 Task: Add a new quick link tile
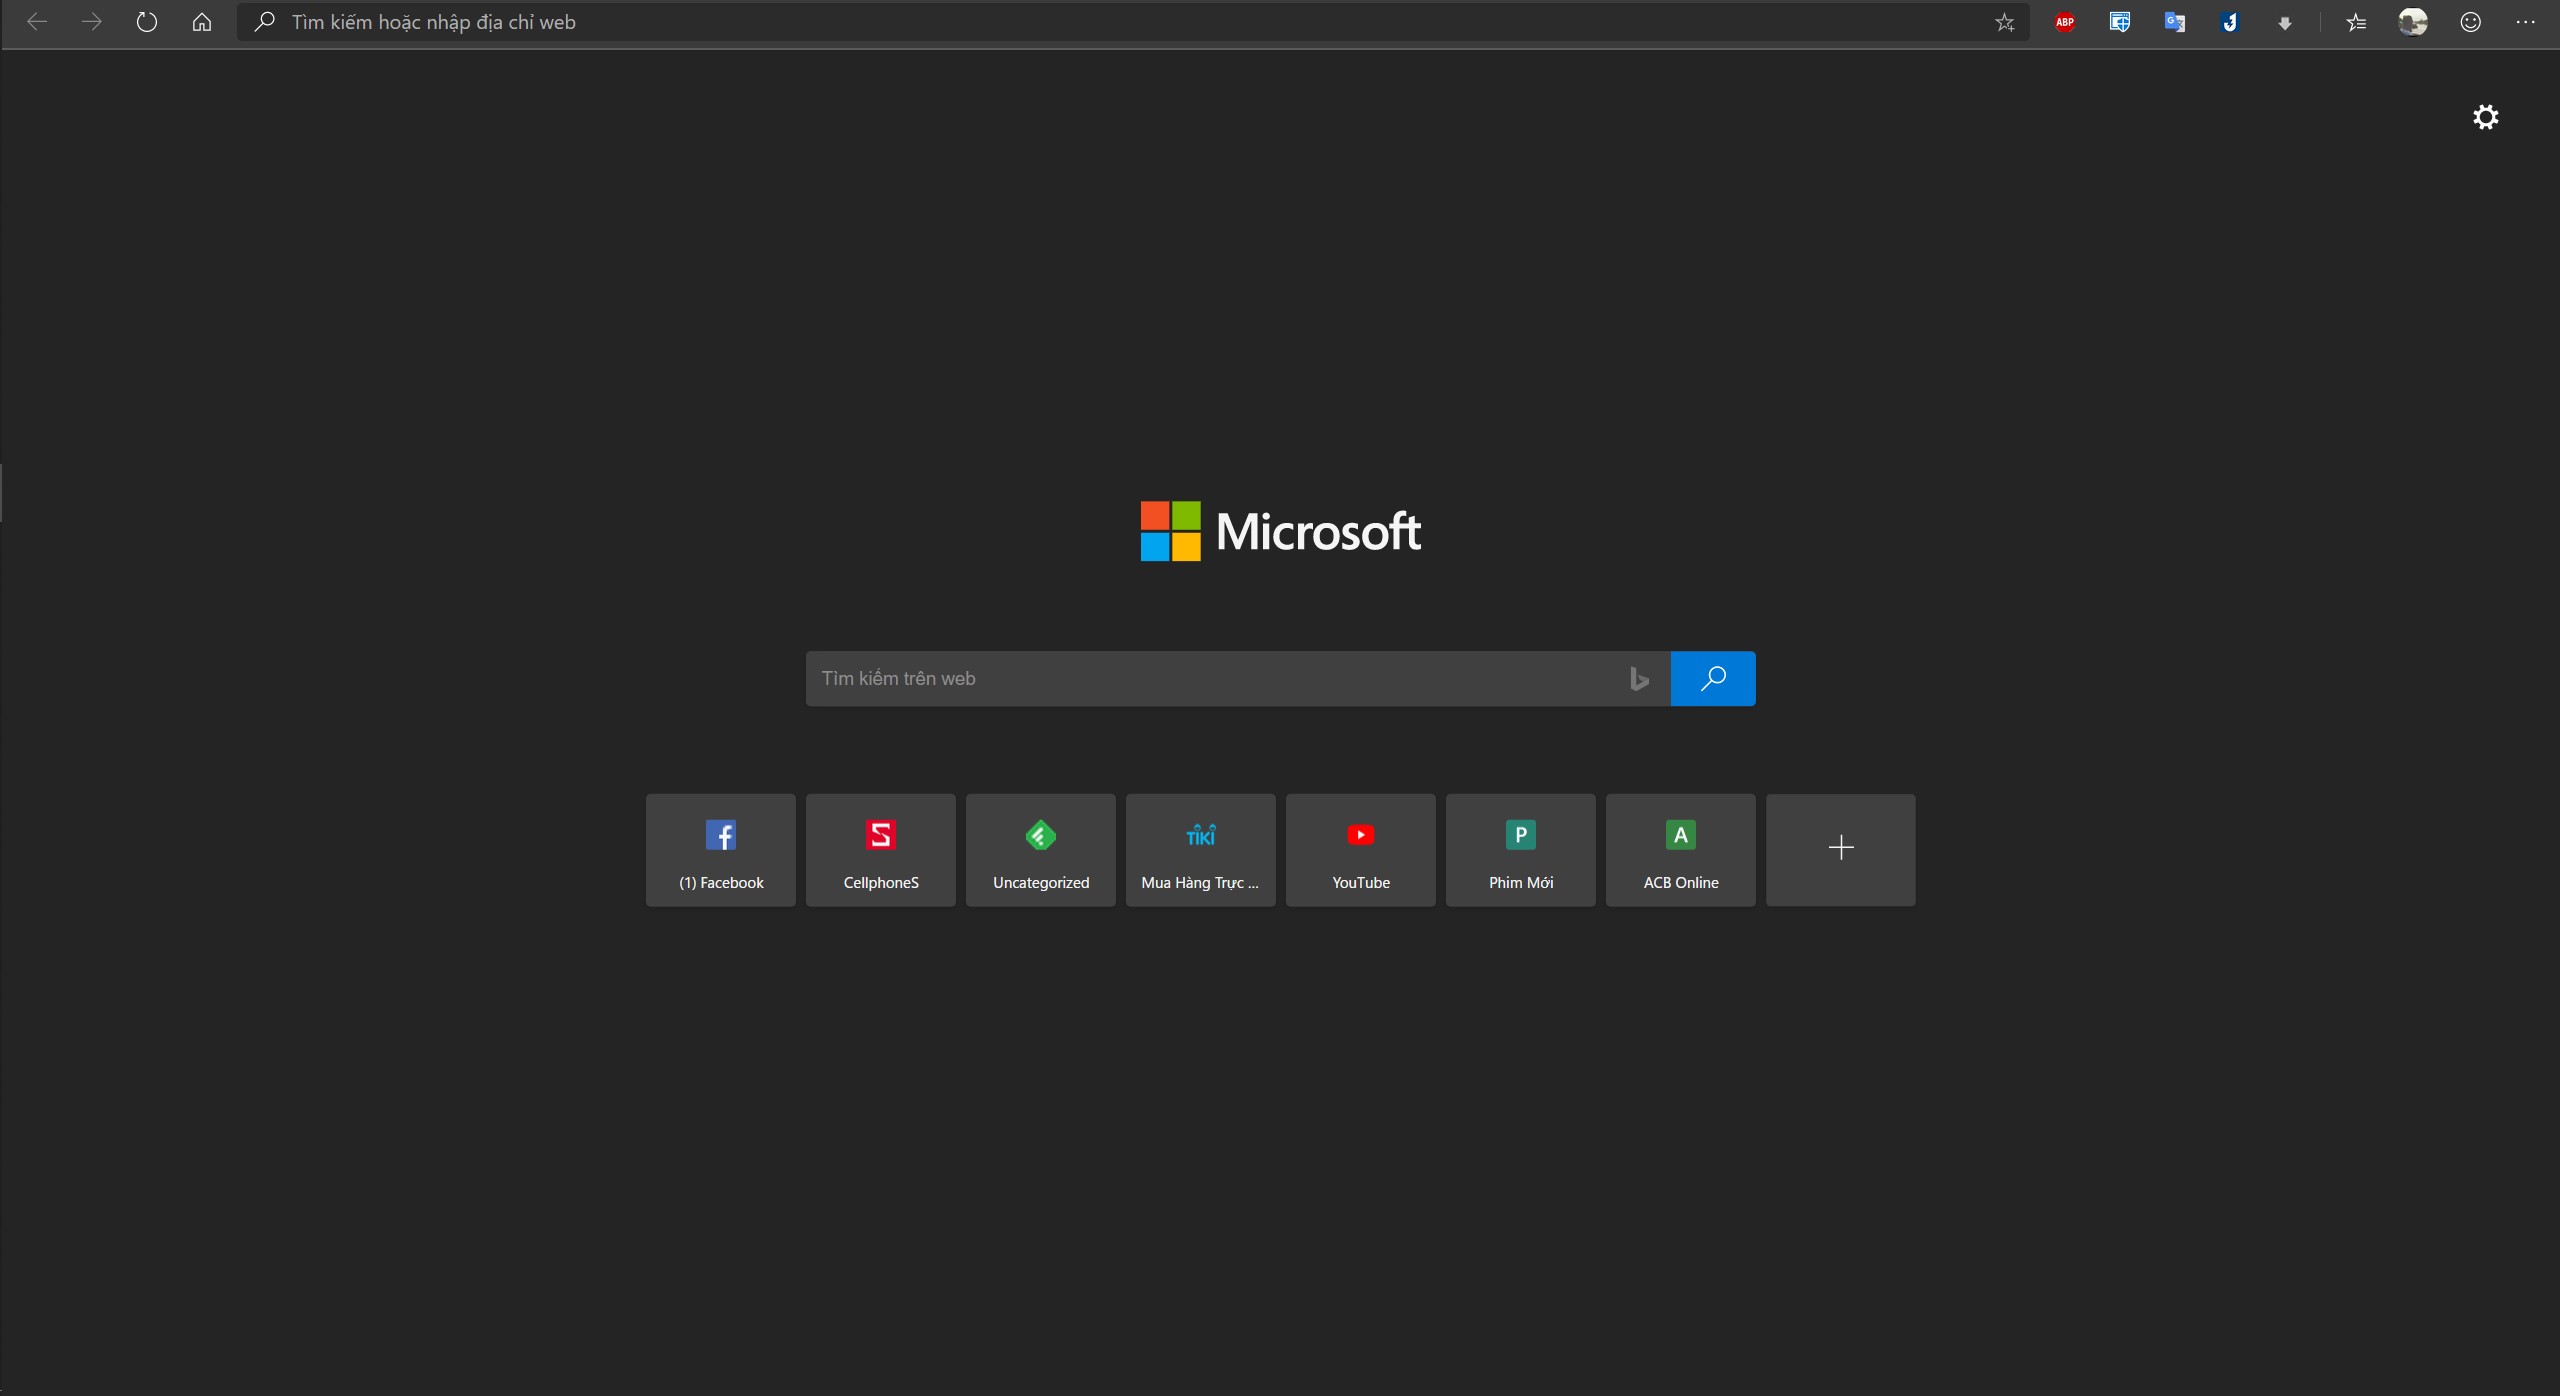(1841, 851)
